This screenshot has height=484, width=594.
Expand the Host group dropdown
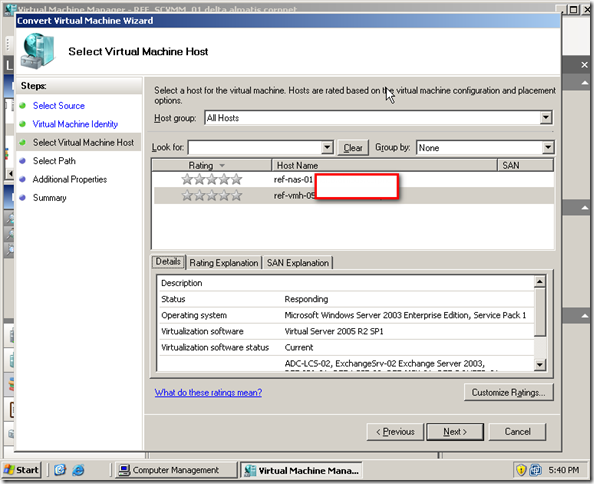pos(546,118)
